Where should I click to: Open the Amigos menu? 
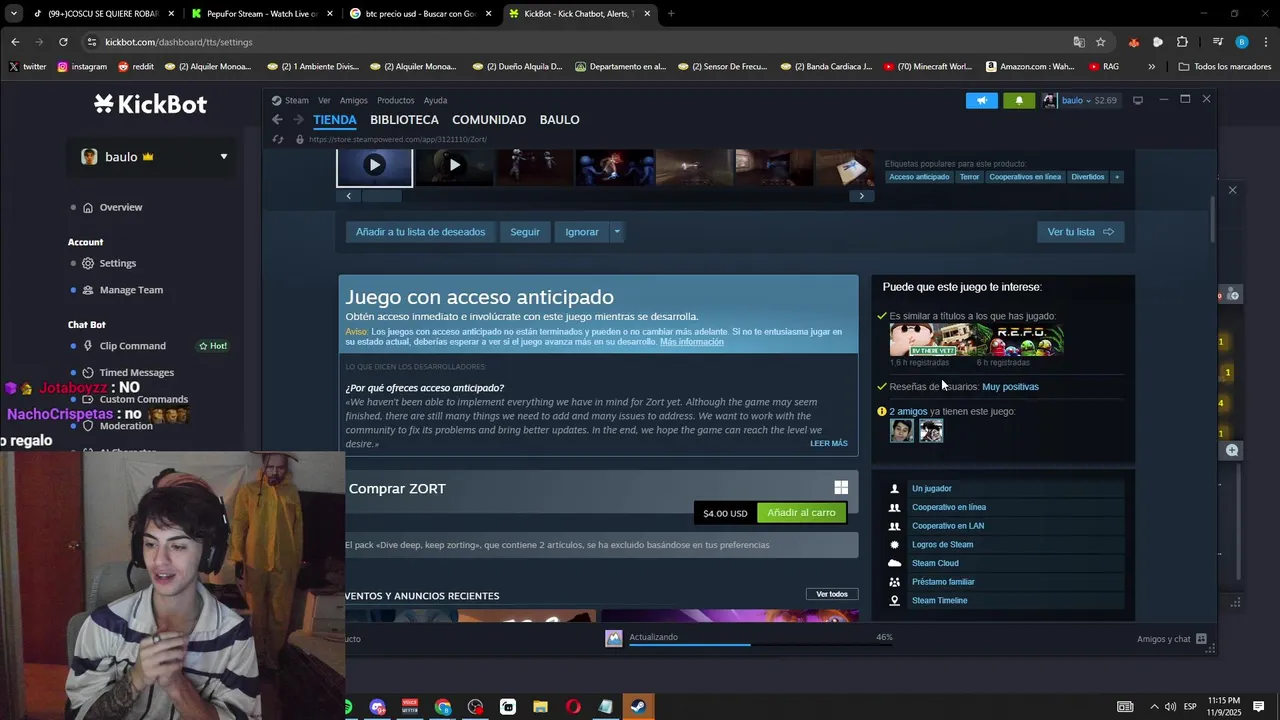[x=354, y=100]
